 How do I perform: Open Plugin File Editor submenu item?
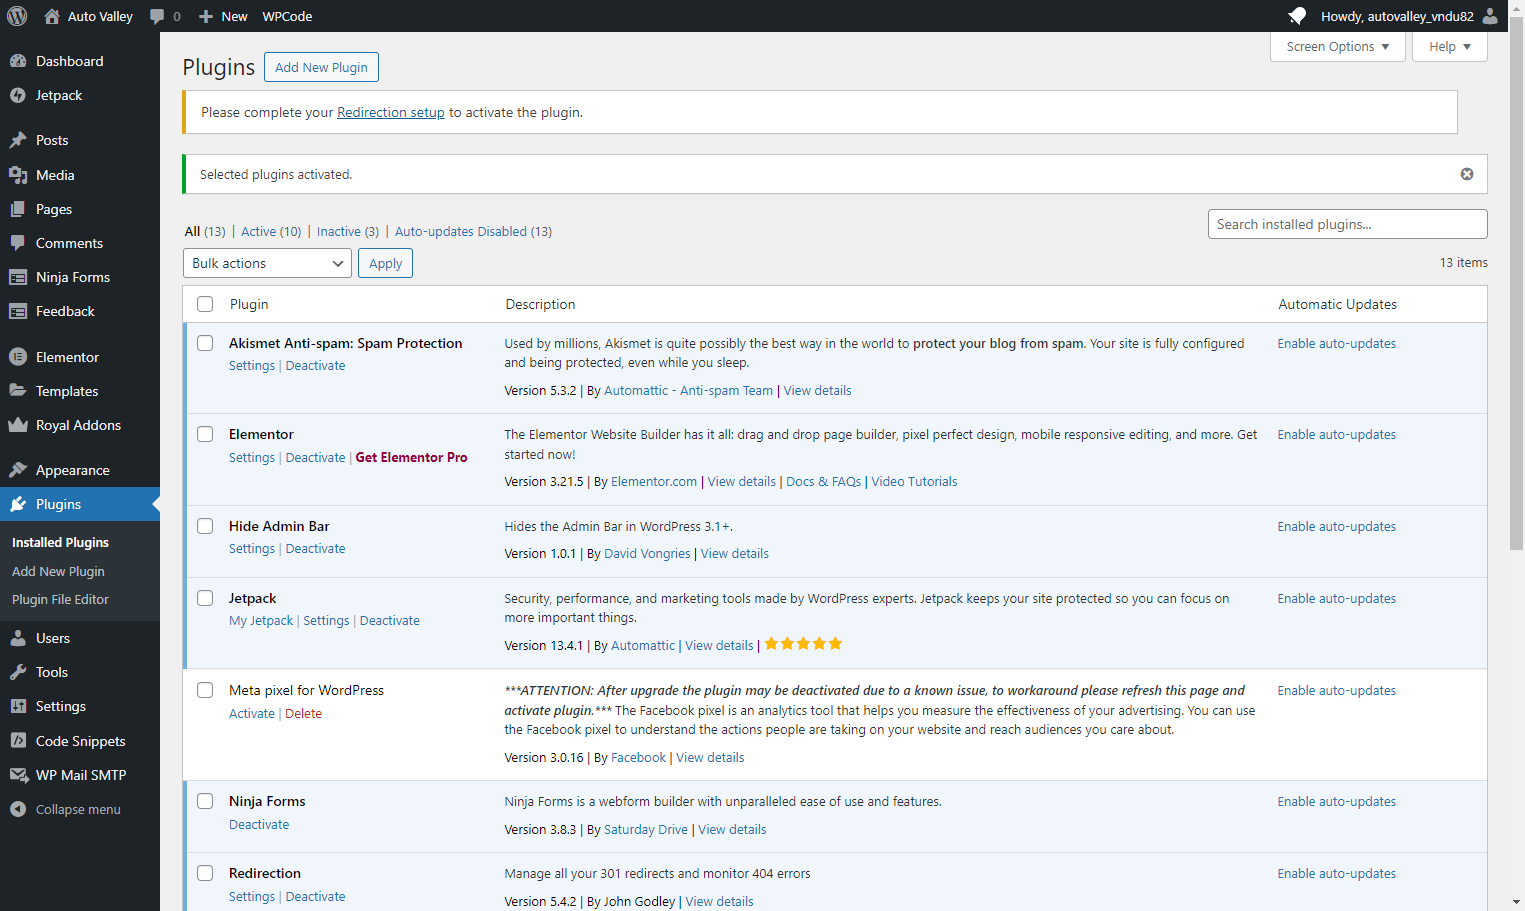tap(60, 599)
